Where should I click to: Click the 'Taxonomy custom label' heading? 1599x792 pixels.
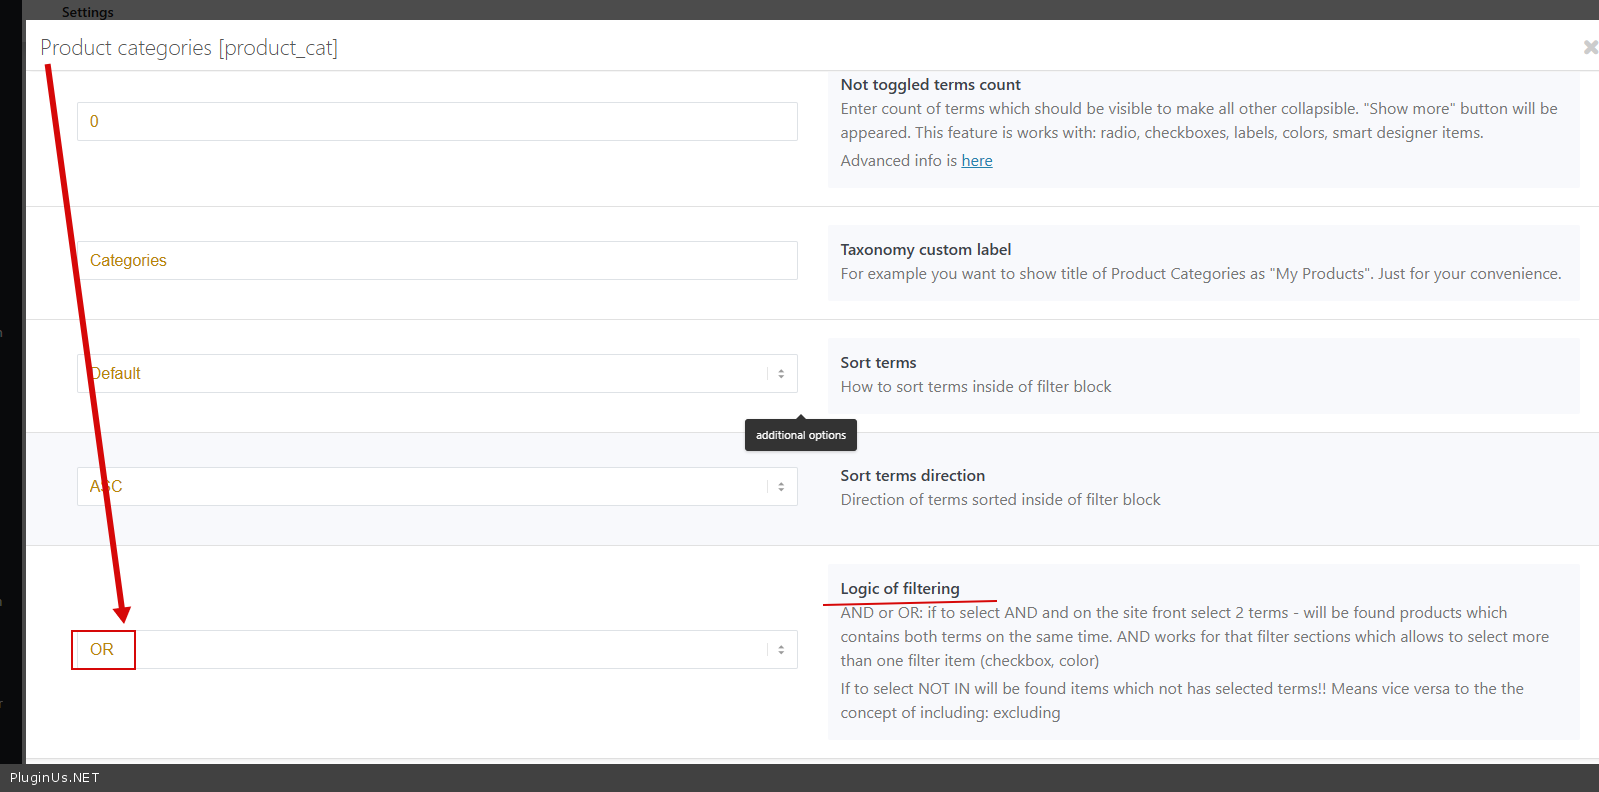tap(925, 250)
